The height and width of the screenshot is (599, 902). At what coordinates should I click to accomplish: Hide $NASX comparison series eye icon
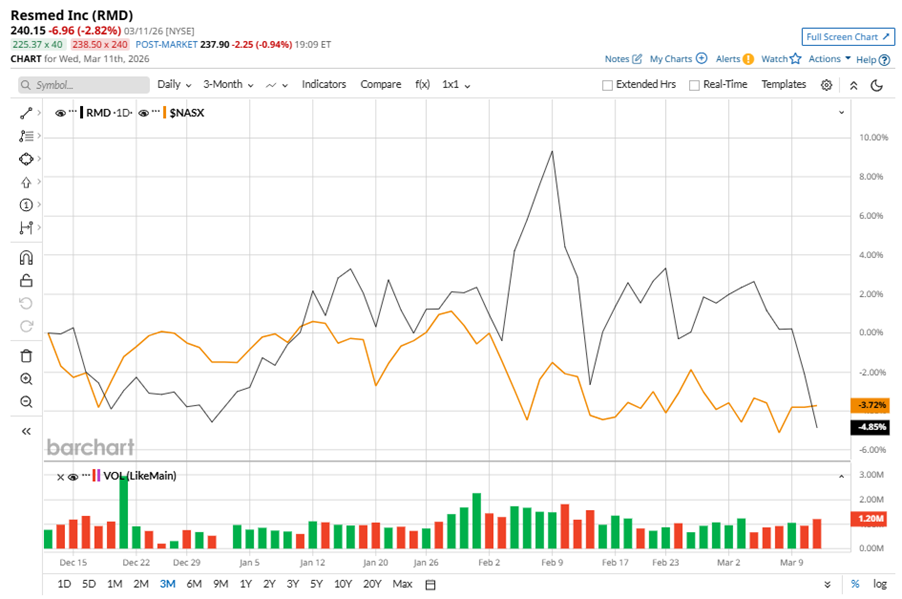(x=144, y=113)
